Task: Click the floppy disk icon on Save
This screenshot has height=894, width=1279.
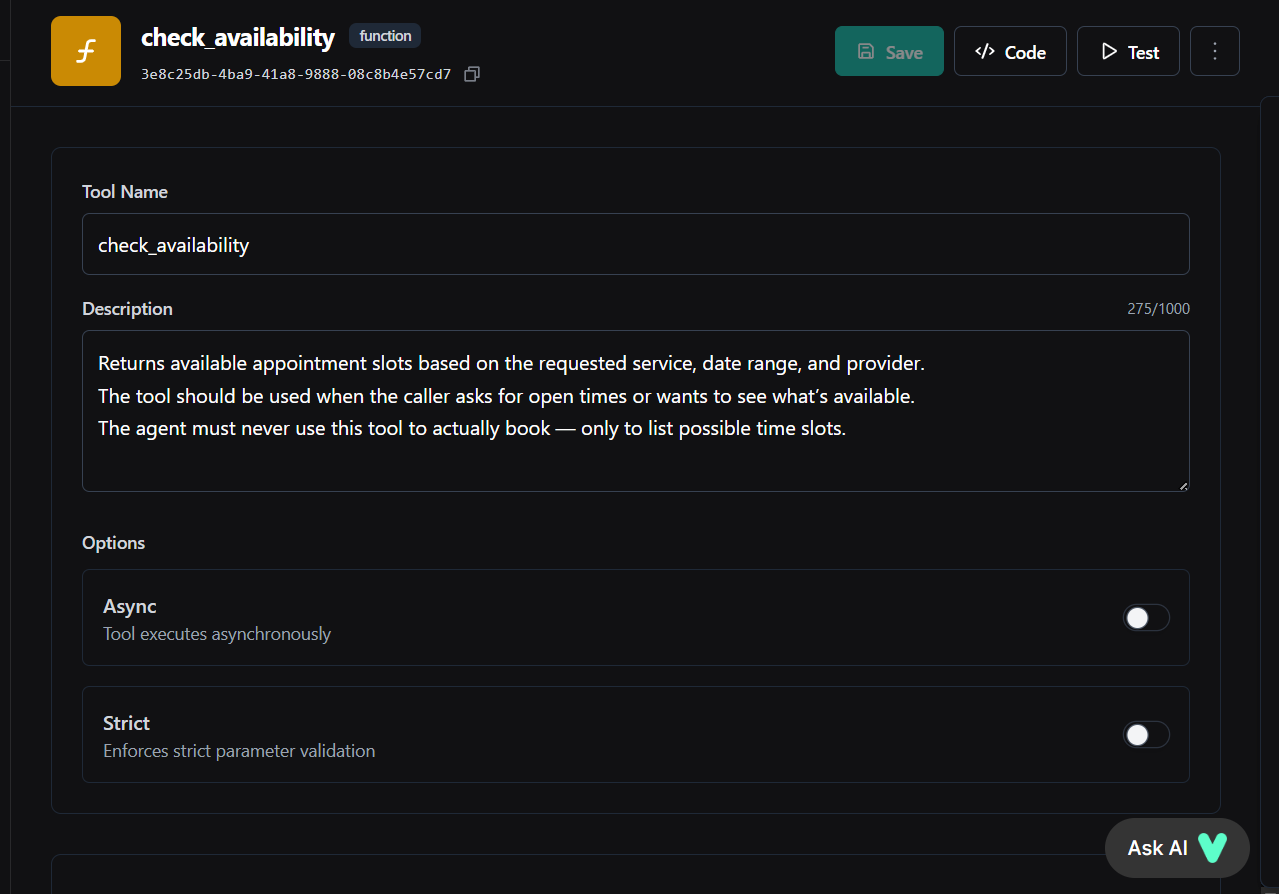Action: [x=866, y=52]
